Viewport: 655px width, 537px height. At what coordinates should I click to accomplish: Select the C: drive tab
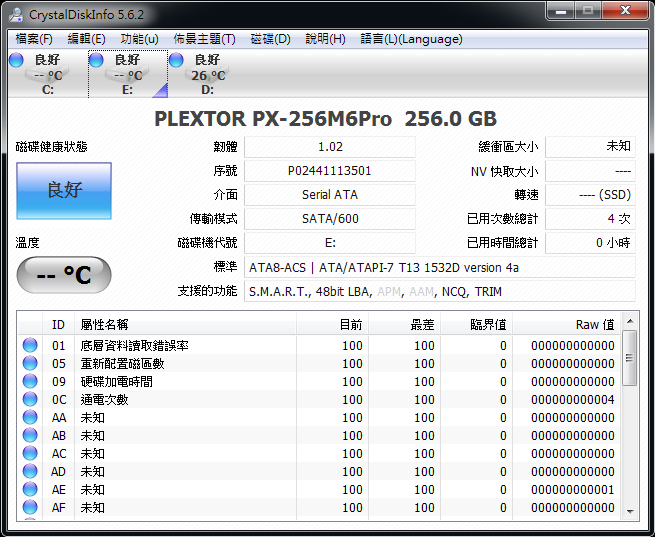(47, 74)
